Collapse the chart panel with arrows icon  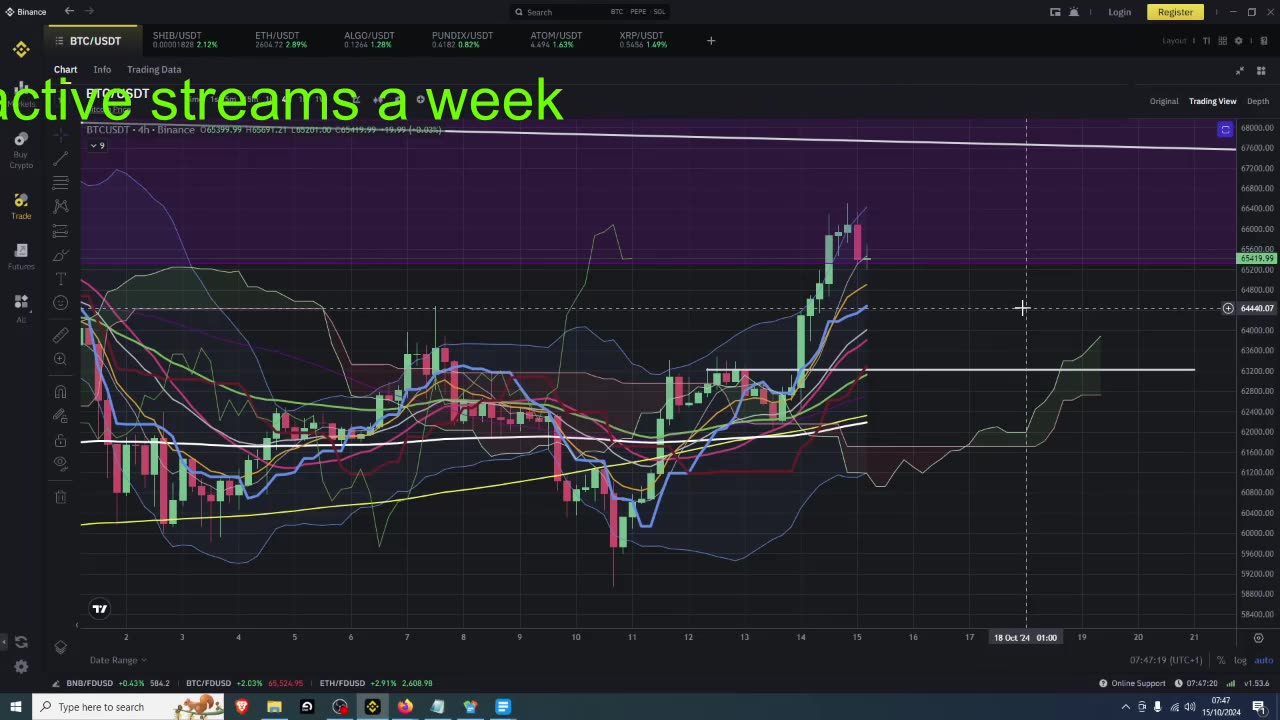point(1240,70)
